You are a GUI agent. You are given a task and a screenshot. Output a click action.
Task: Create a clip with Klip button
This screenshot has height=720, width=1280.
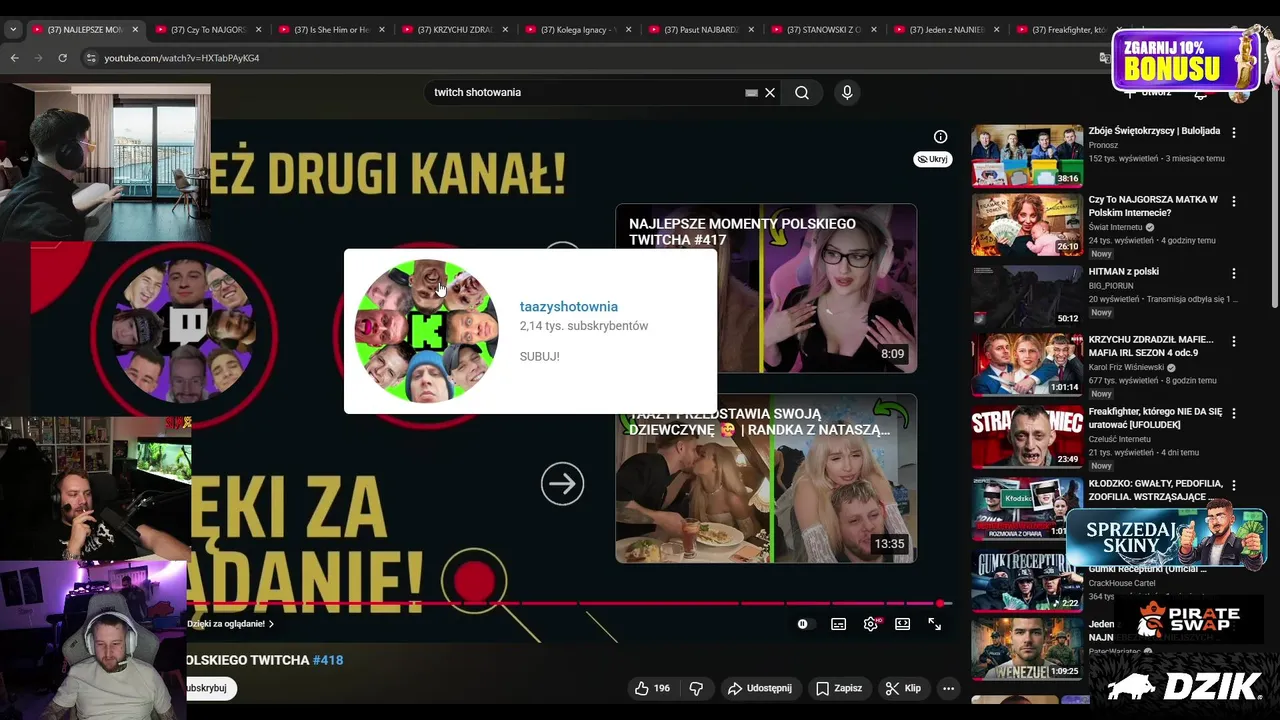tap(903, 688)
